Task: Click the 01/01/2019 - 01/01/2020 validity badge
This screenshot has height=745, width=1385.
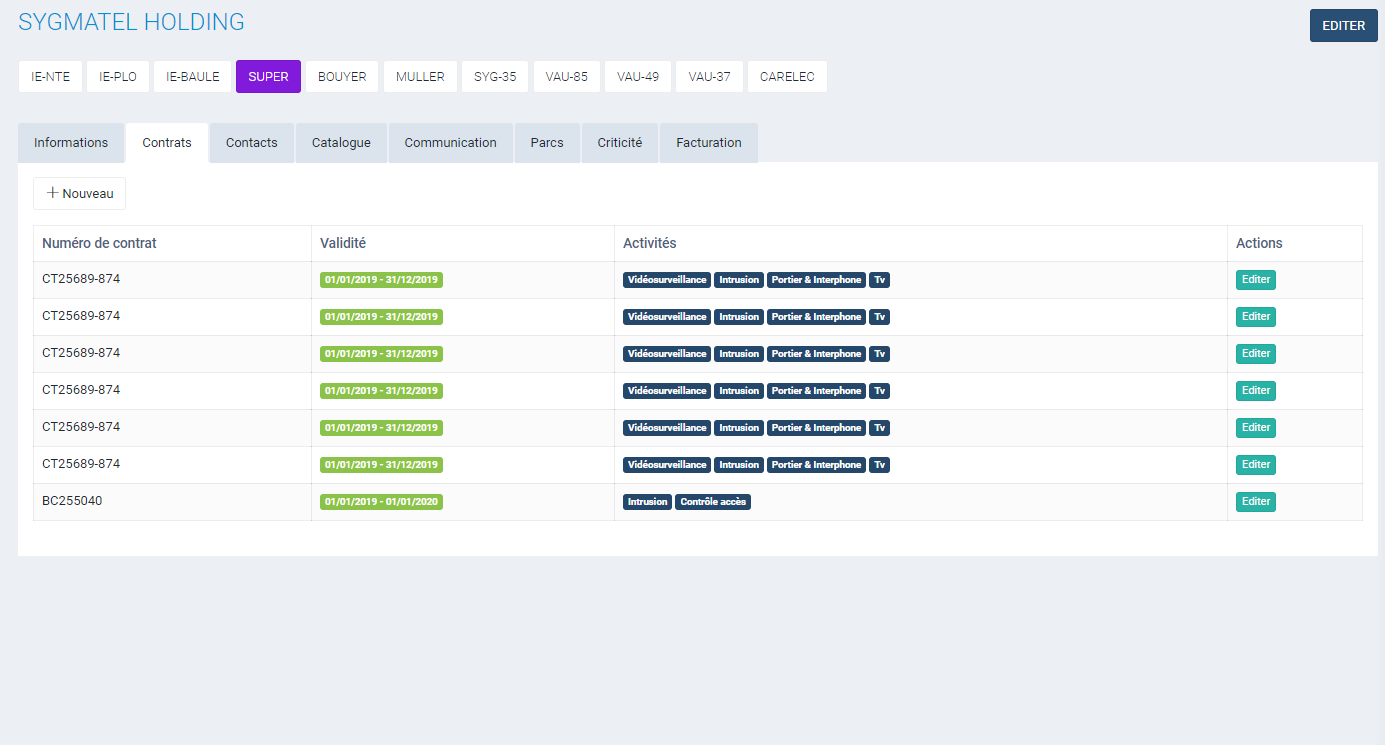Action: [x=381, y=502]
